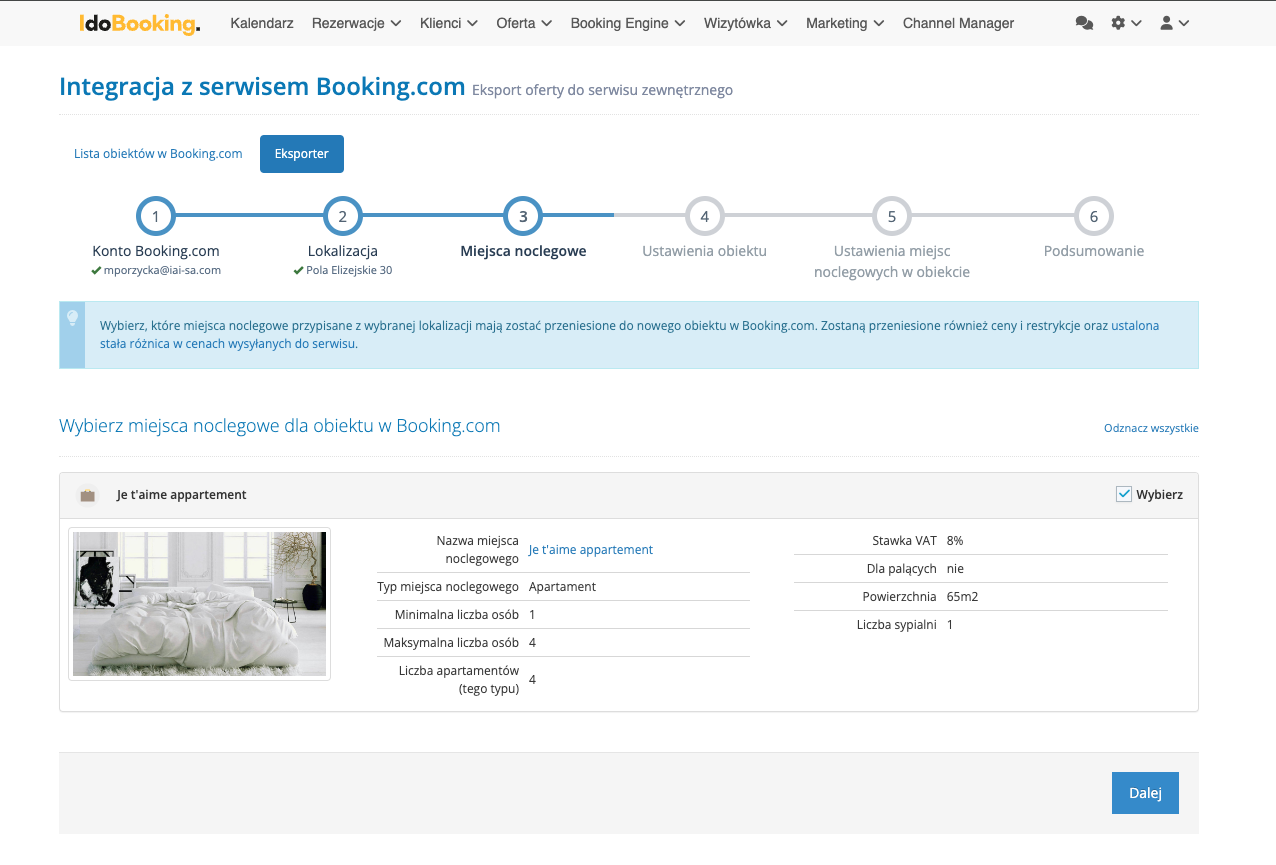Click the Je t'aime appartement card header title

tap(181, 495)
